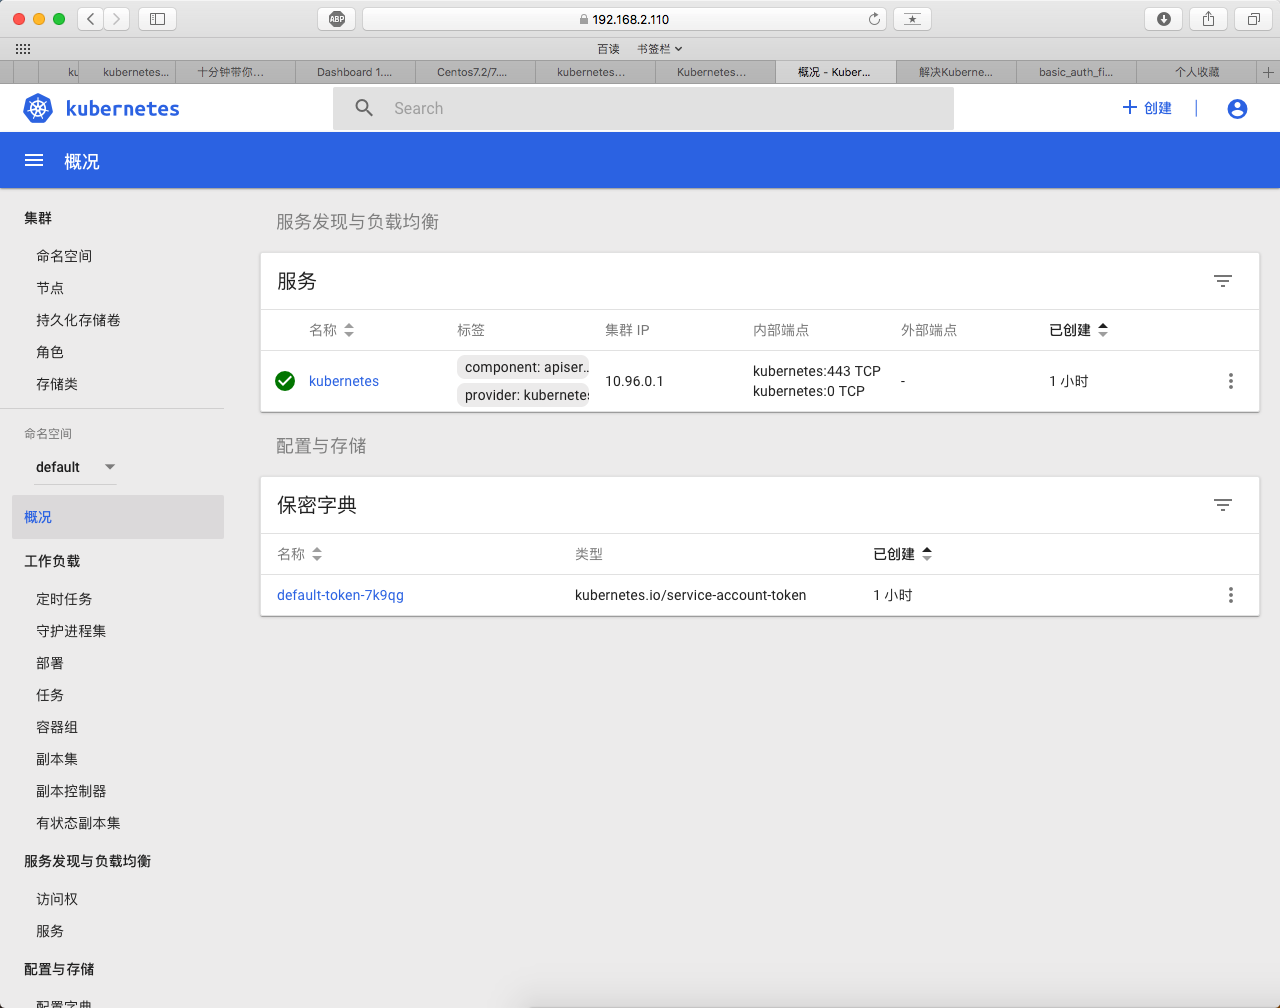Select 节点 under 集群 in sidebar
The image size is (1280, 1008).
[50, 288]
